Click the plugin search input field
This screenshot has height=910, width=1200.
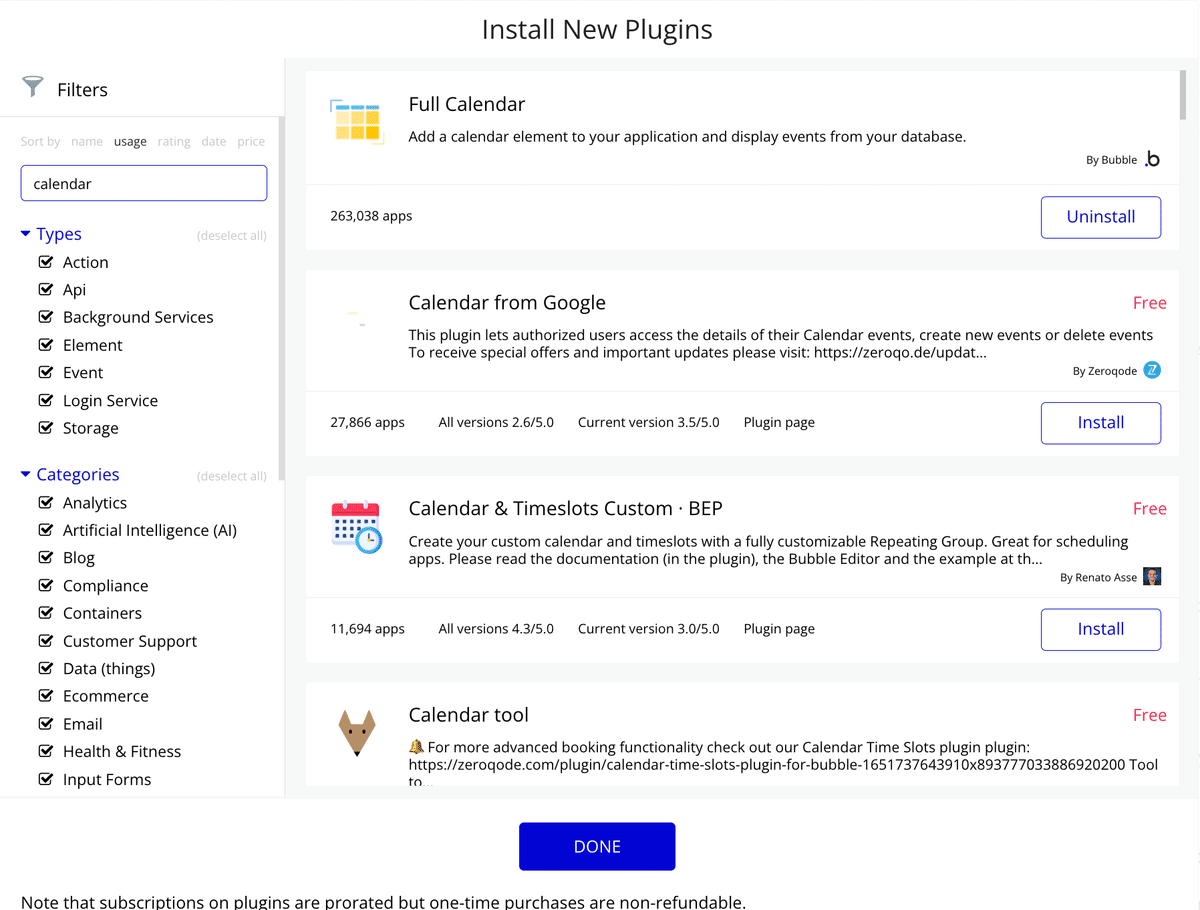click(x=144, y=184)
